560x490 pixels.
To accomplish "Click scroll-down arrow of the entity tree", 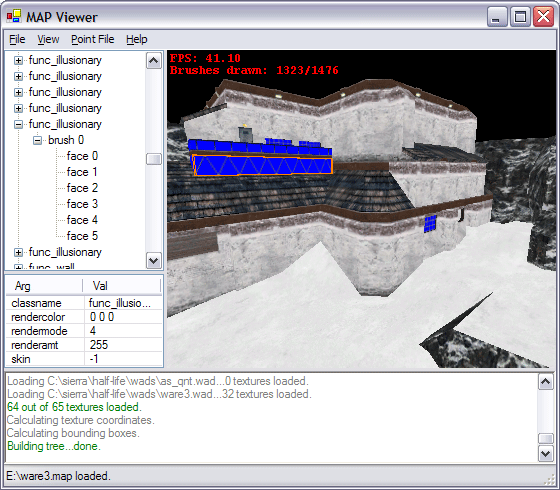I will pos(154,260).
